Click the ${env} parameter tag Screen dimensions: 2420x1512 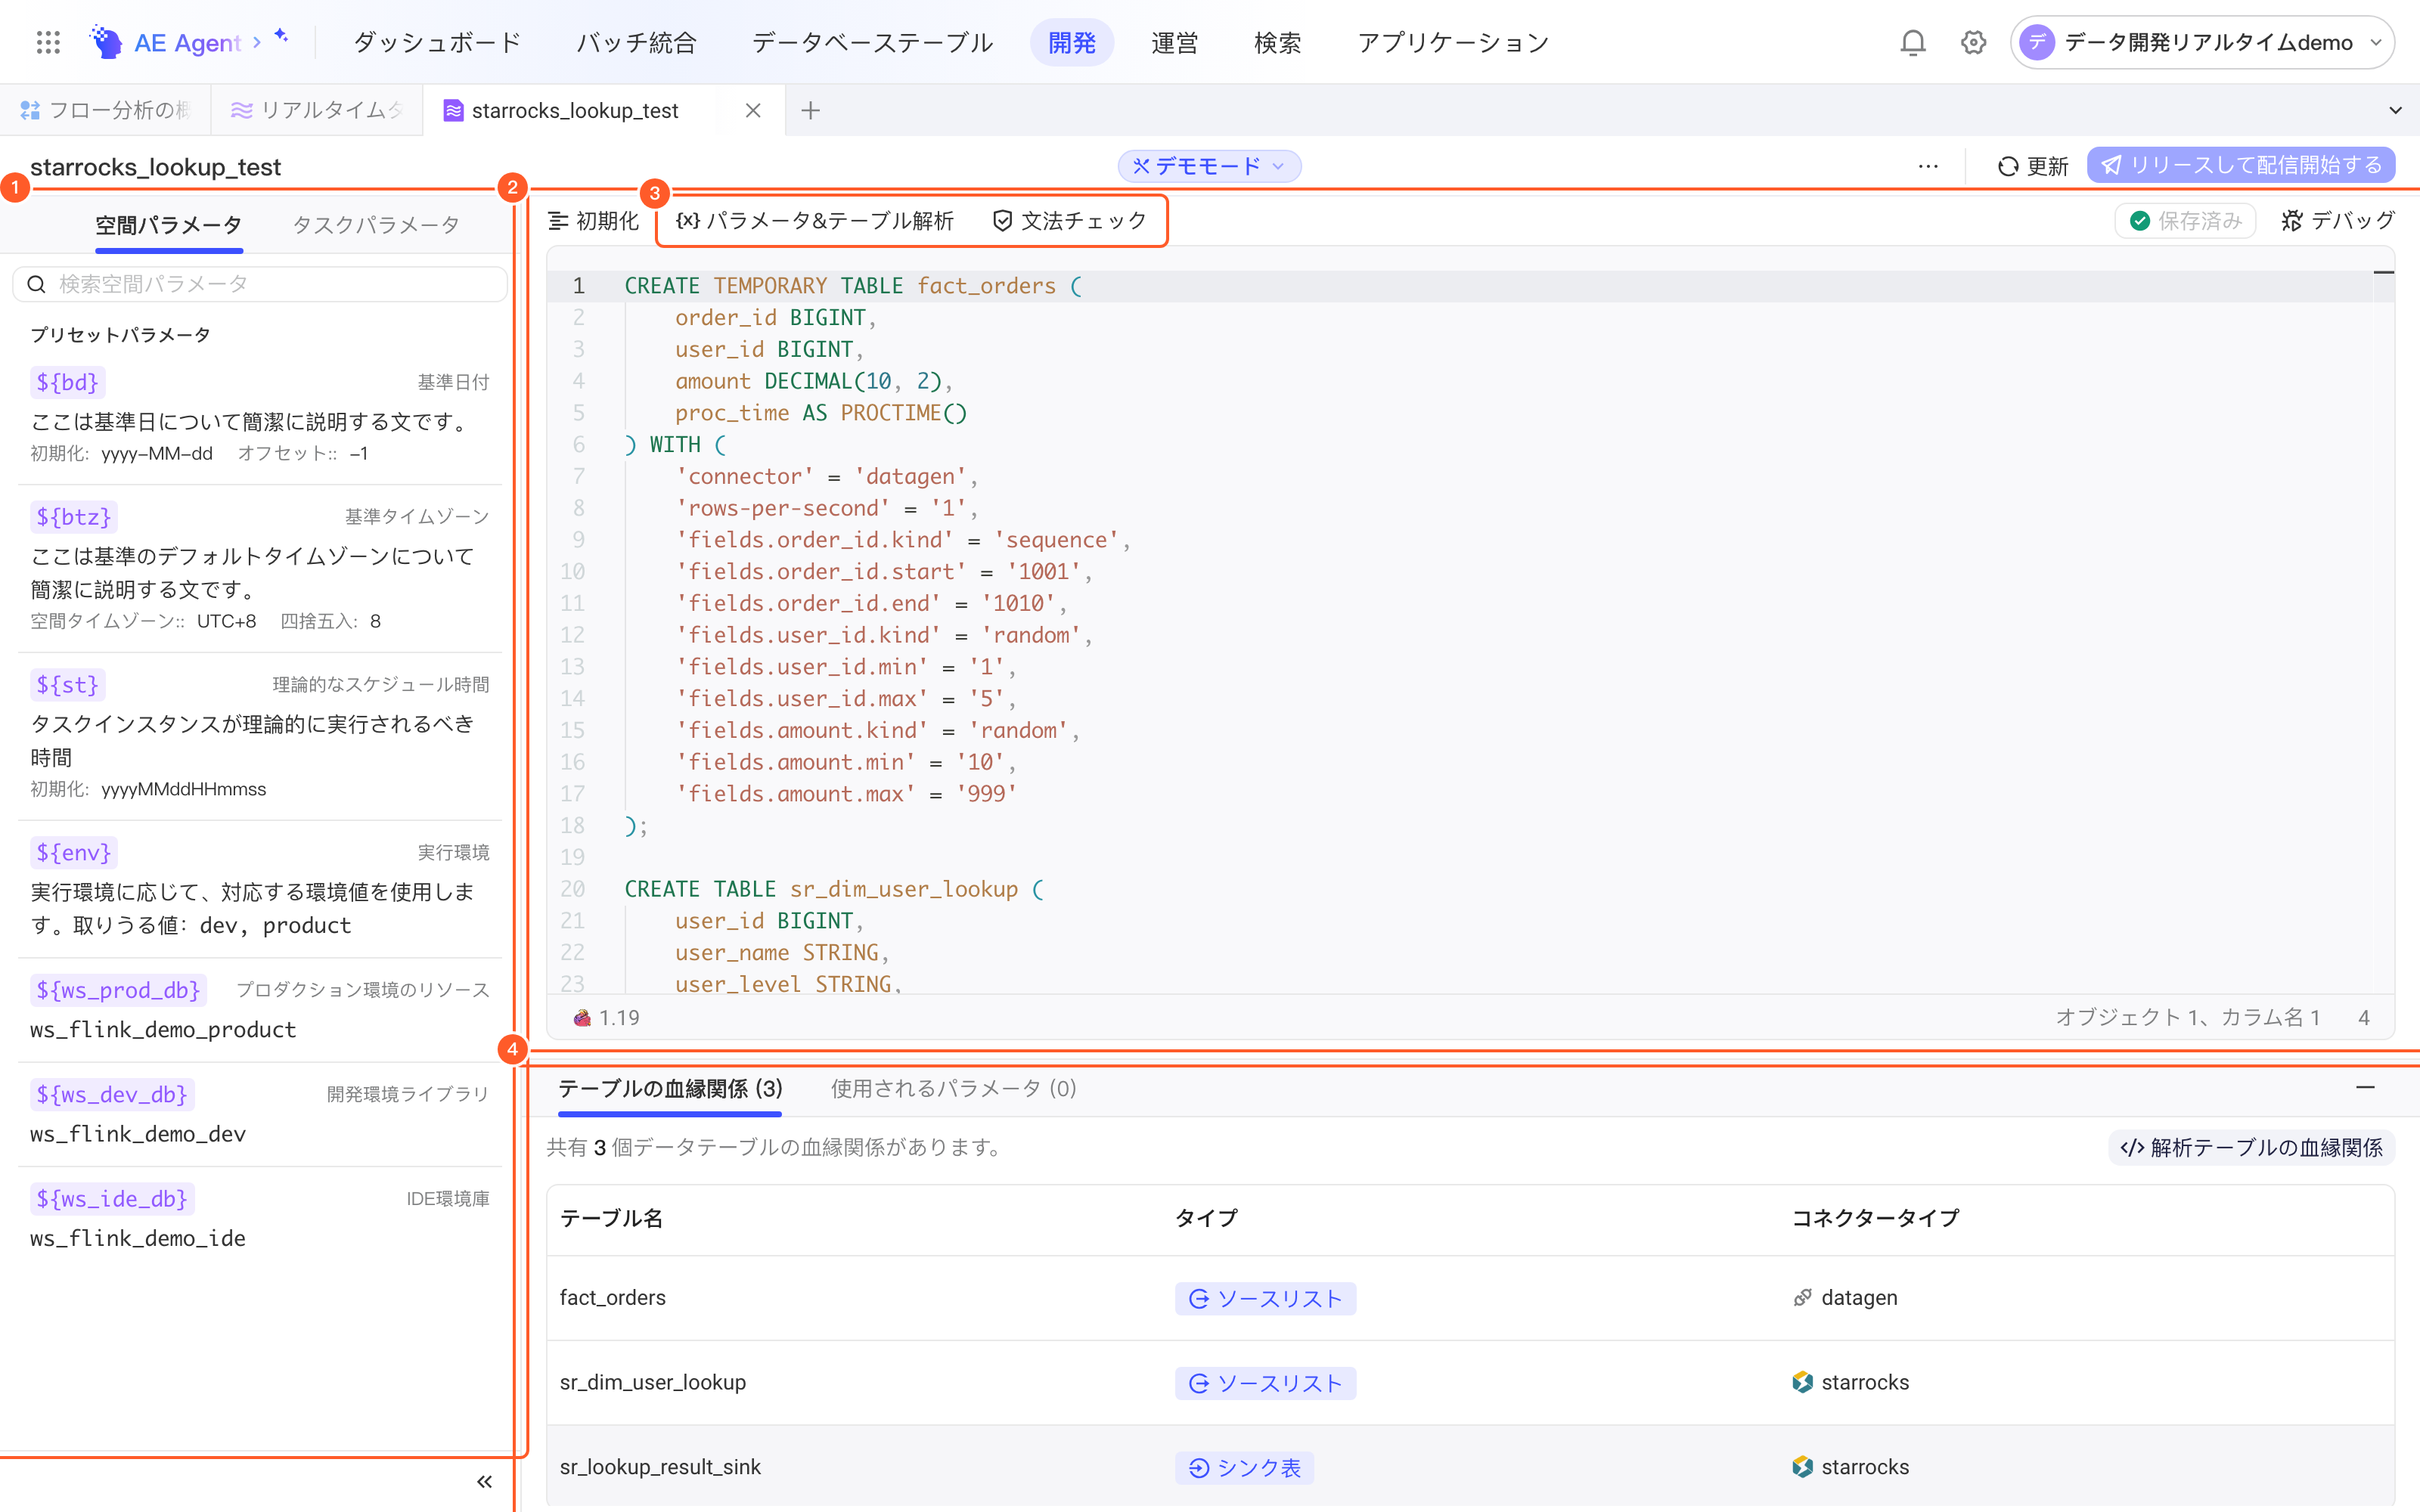tap(73, 853)
